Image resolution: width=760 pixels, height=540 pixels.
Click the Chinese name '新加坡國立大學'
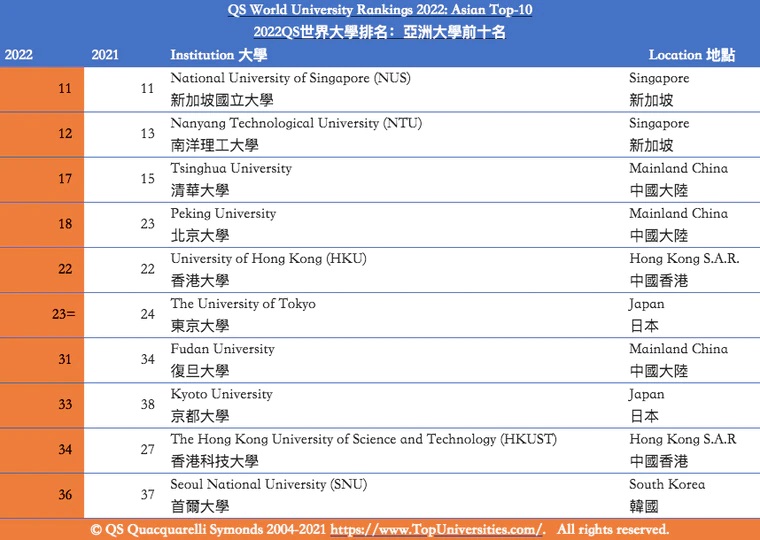point(222,100)
